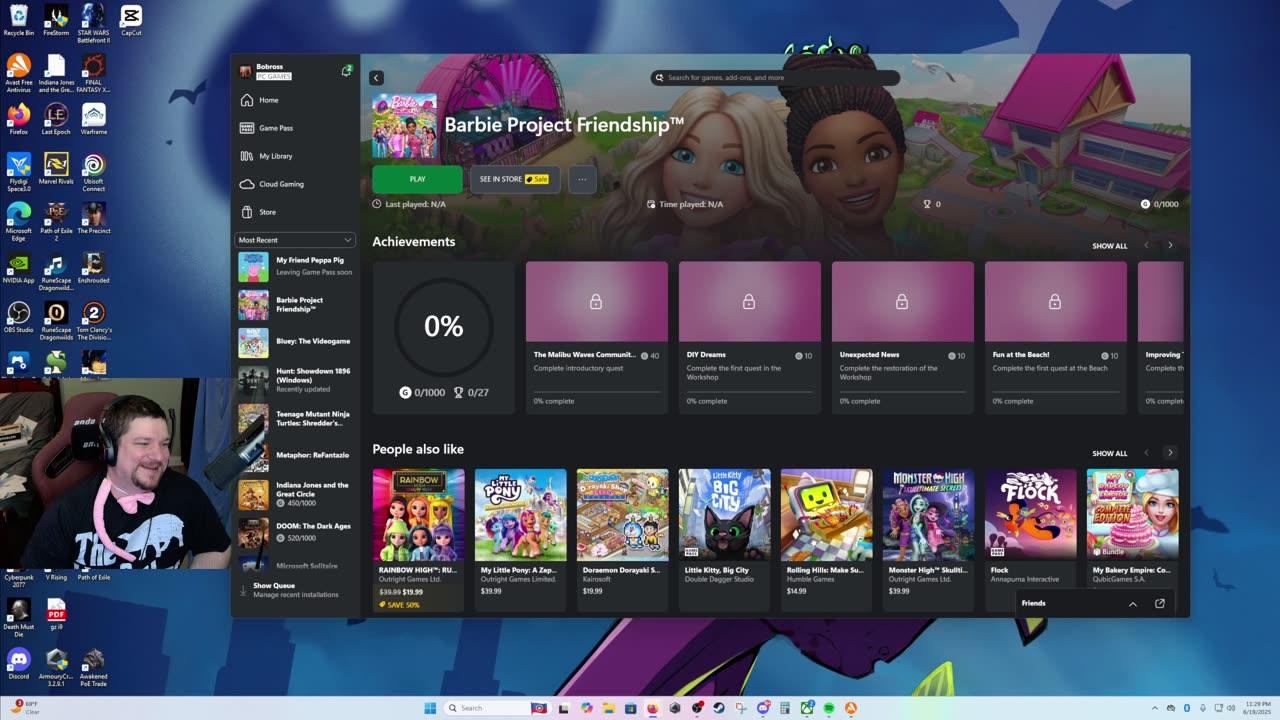Open Game Pass in the sidebar
Image resolution: width=1280 pixels, height=720 pixels.
(x=294, y=128)
